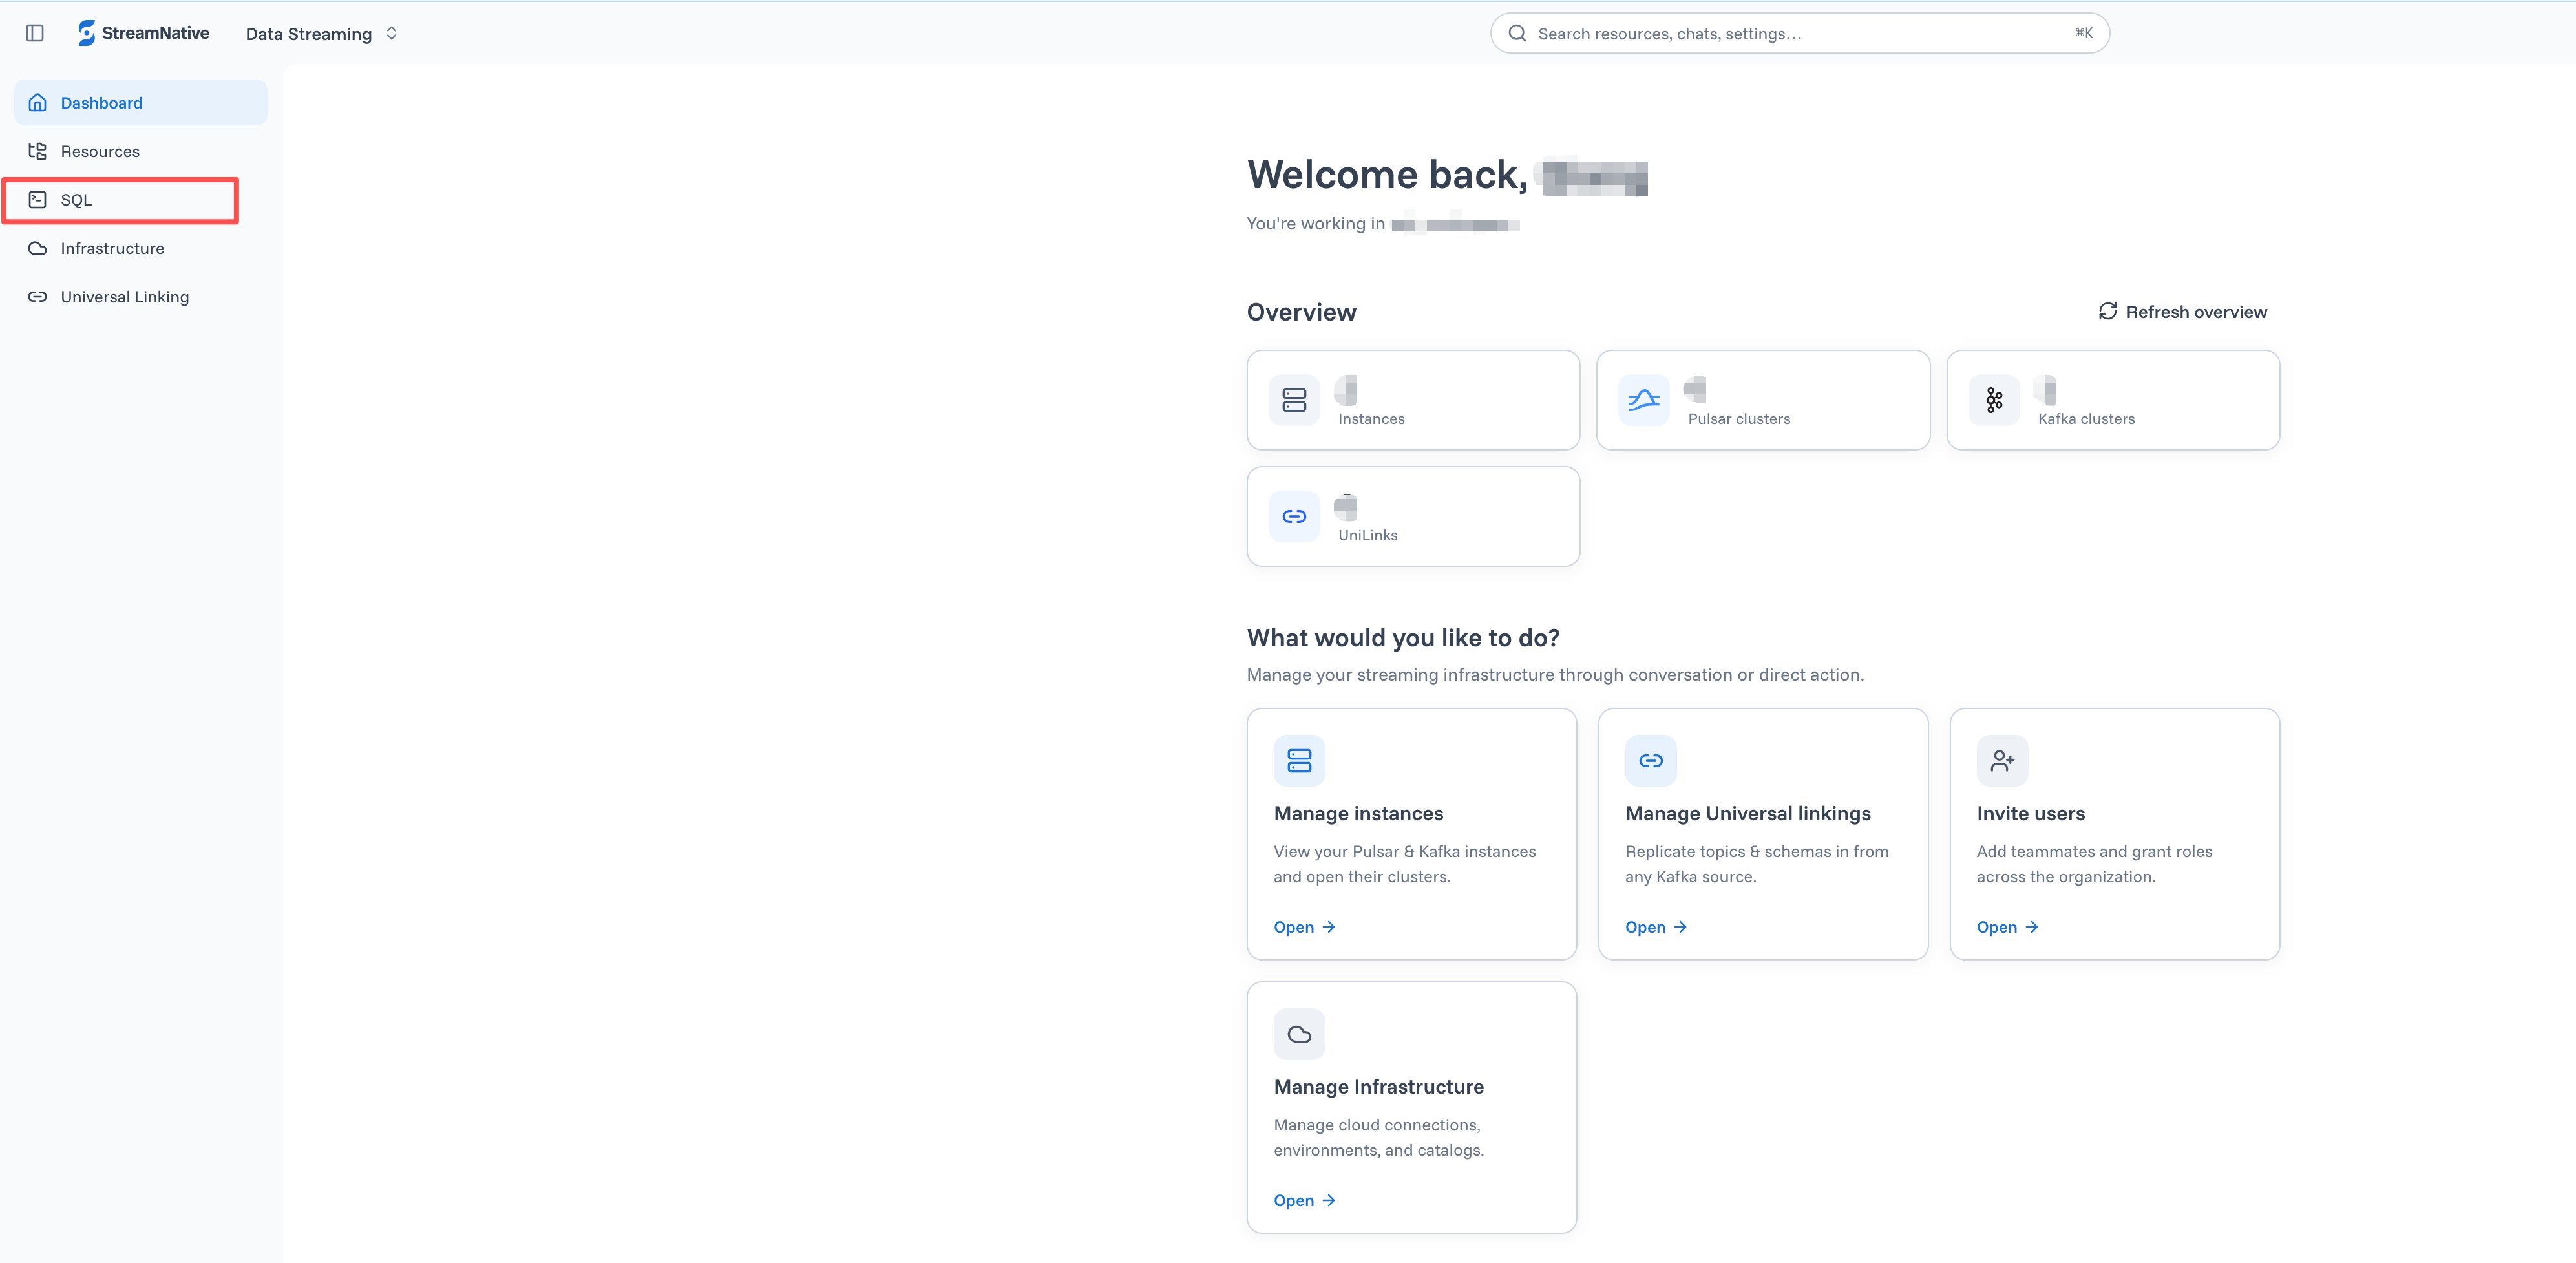Open Resources in the sidebar

[x=141, y=151]
